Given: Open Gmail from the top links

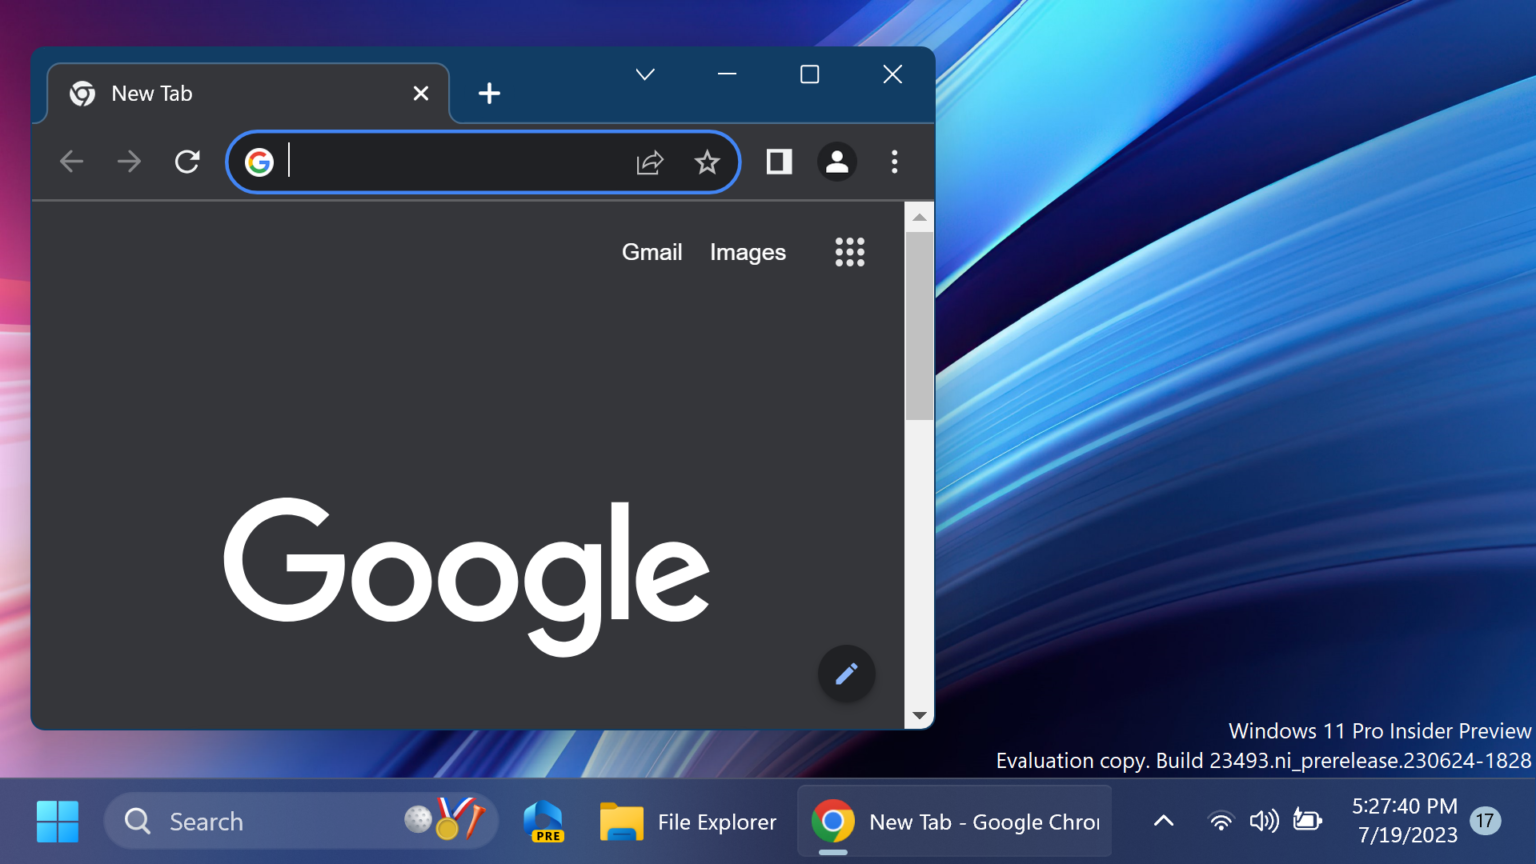Looking at the screenshot, I should 652,251.
